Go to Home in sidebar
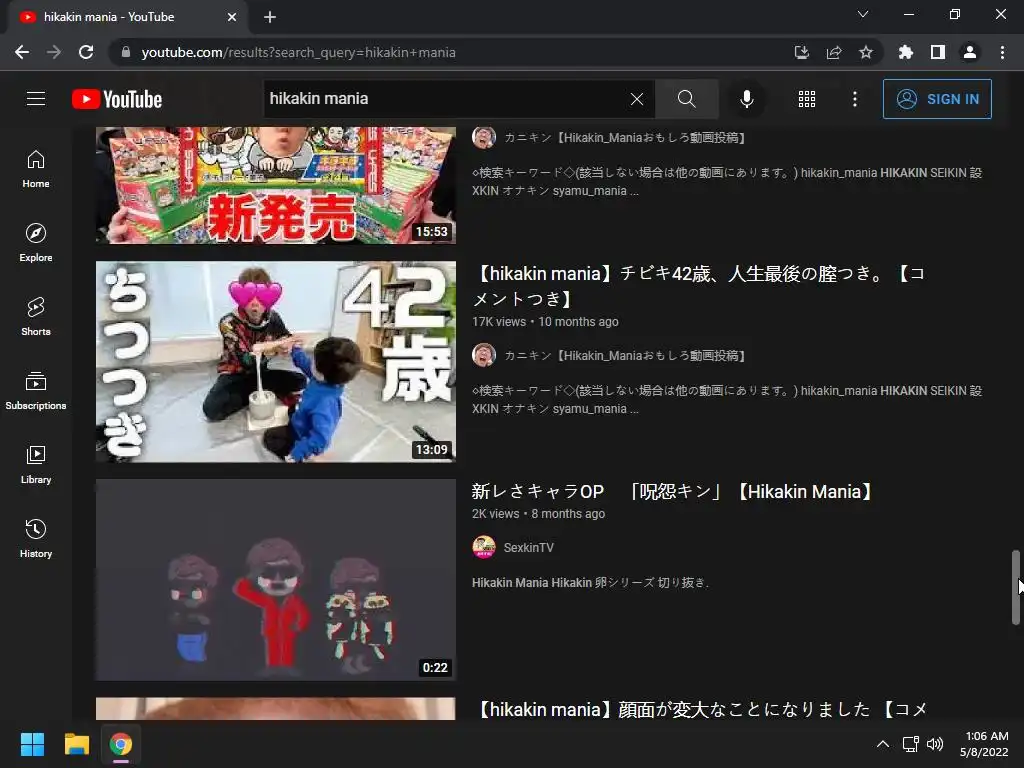Image resolution: width=1024 pixels, height=768 pixels. click(x=36, y=168)
